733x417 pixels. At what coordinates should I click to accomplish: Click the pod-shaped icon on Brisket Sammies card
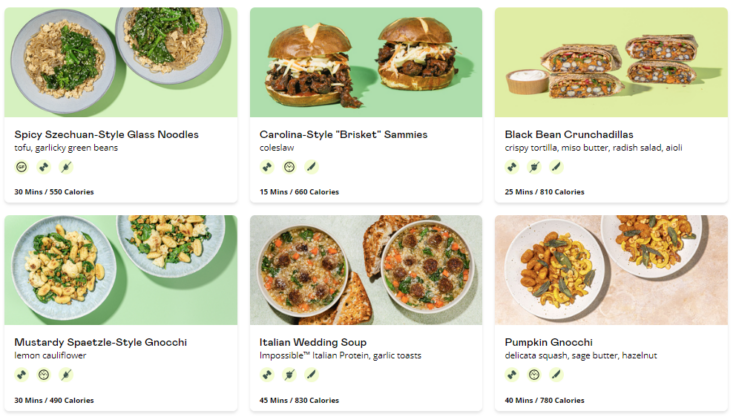(311, 167)
